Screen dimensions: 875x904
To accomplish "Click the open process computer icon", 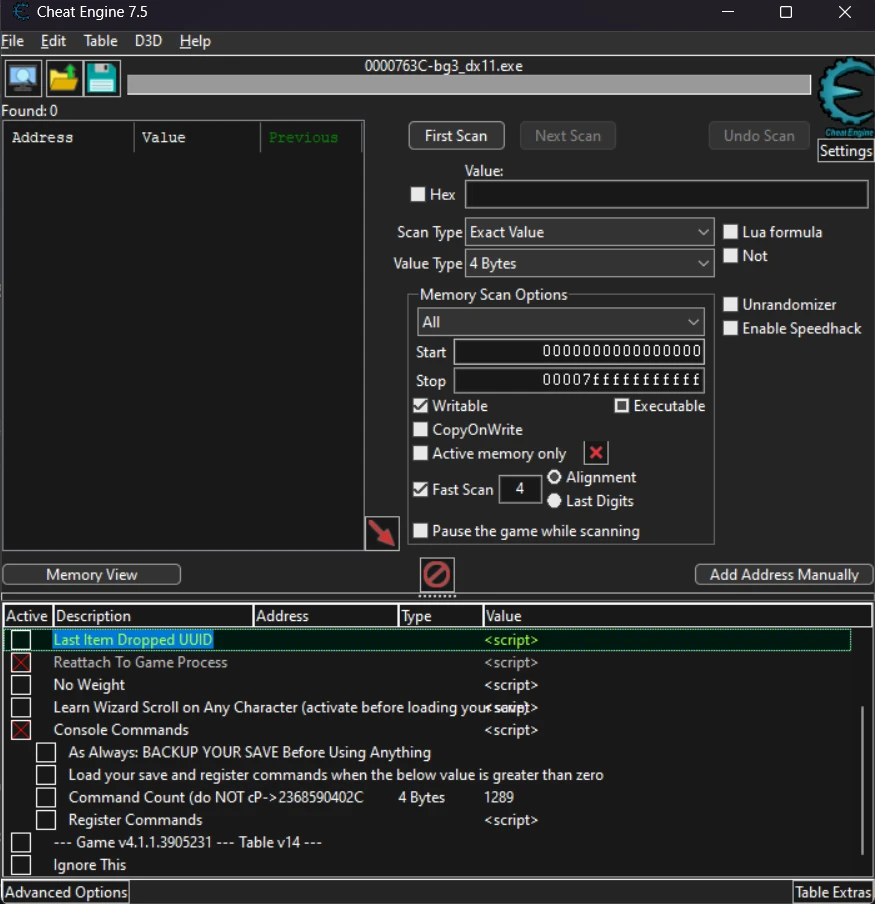I will tap(23, 78).
